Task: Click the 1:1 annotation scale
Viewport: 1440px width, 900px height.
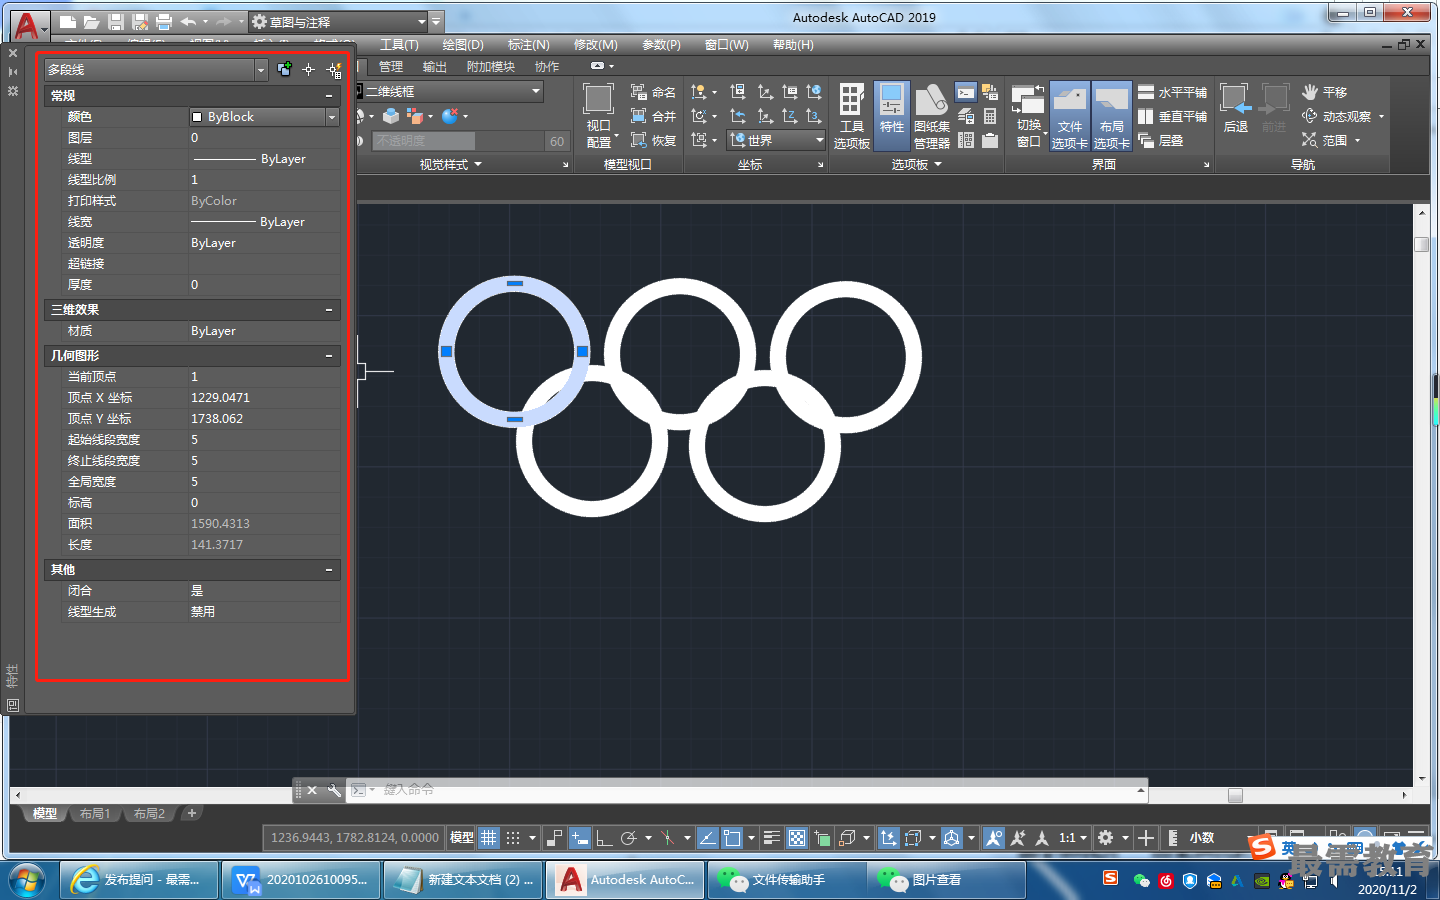Action: tap(1068, 838)
